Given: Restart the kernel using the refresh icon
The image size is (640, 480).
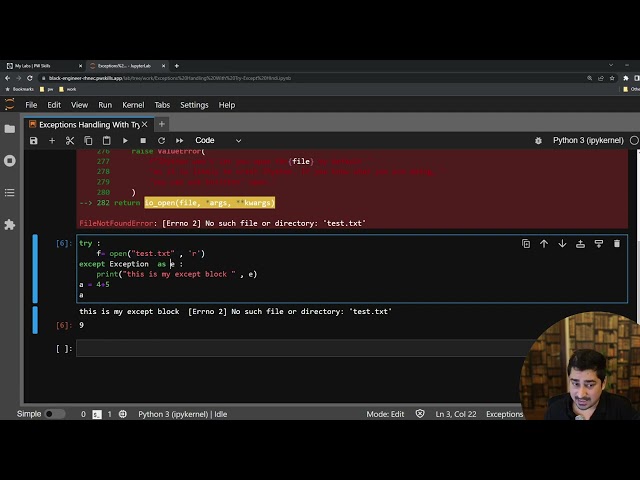Looking at the screenshot, I should [x=161, y=141].
